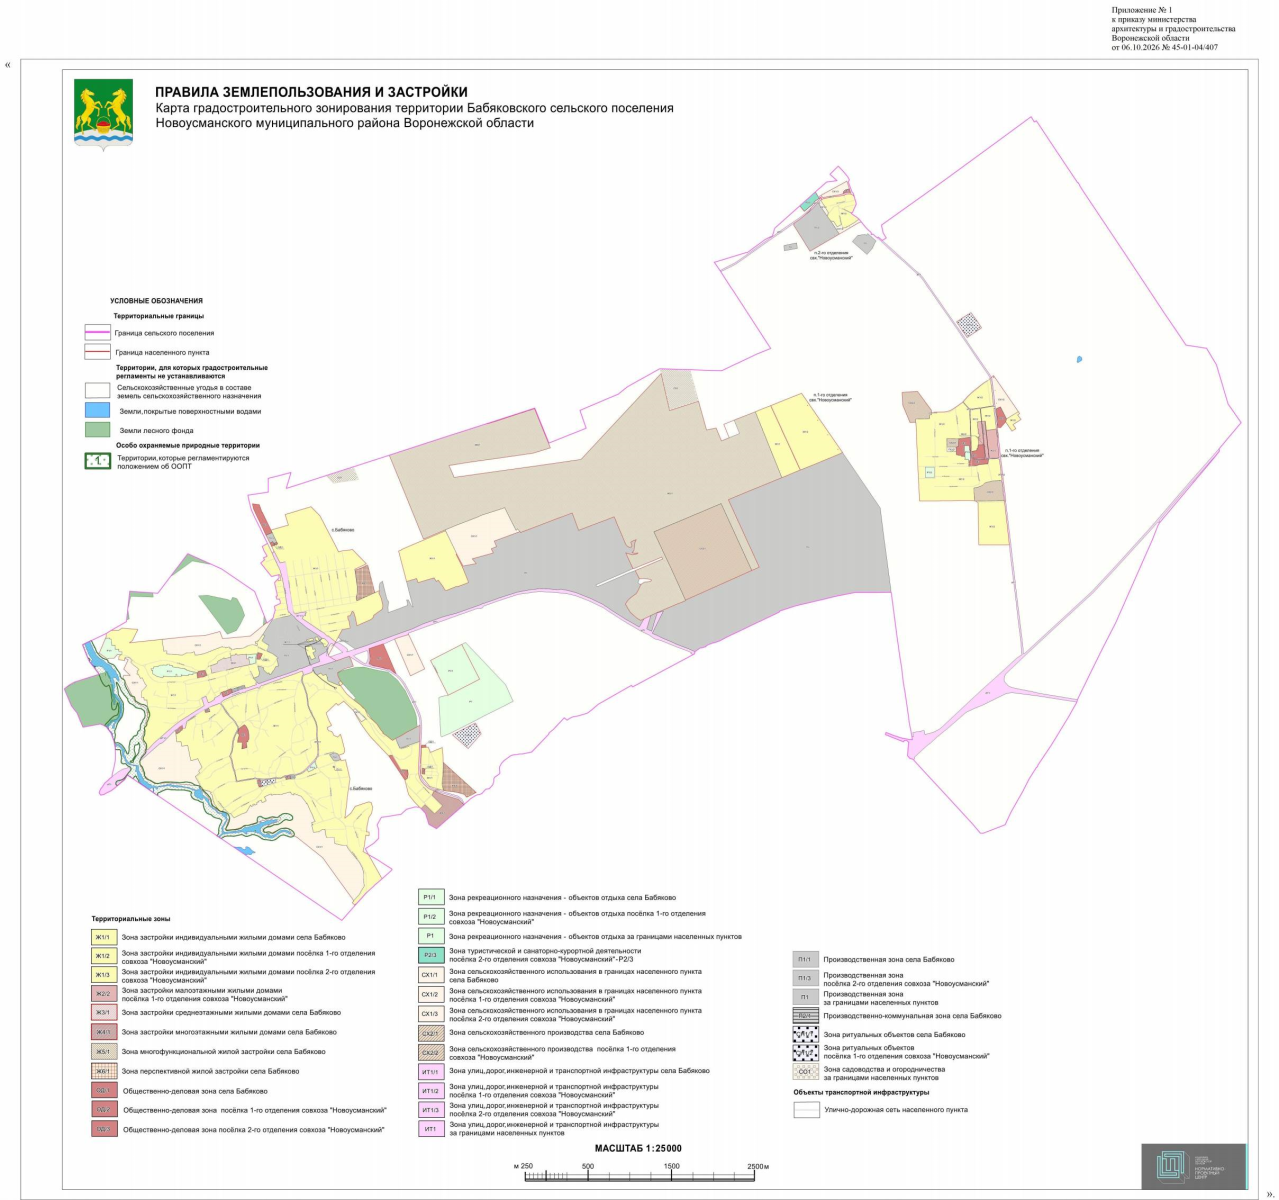Click the УСЛОВНЫЕ ОБОЗНАЧЕНИЯ legend heading
1279x1200 pixels.
point(157,300)
